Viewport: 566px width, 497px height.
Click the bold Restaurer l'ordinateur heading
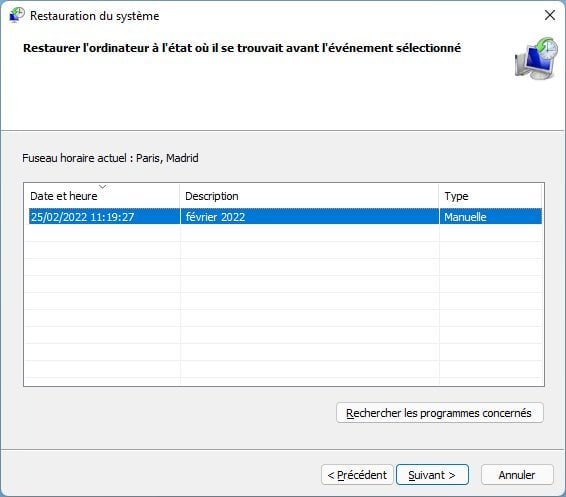pos(242,48)
